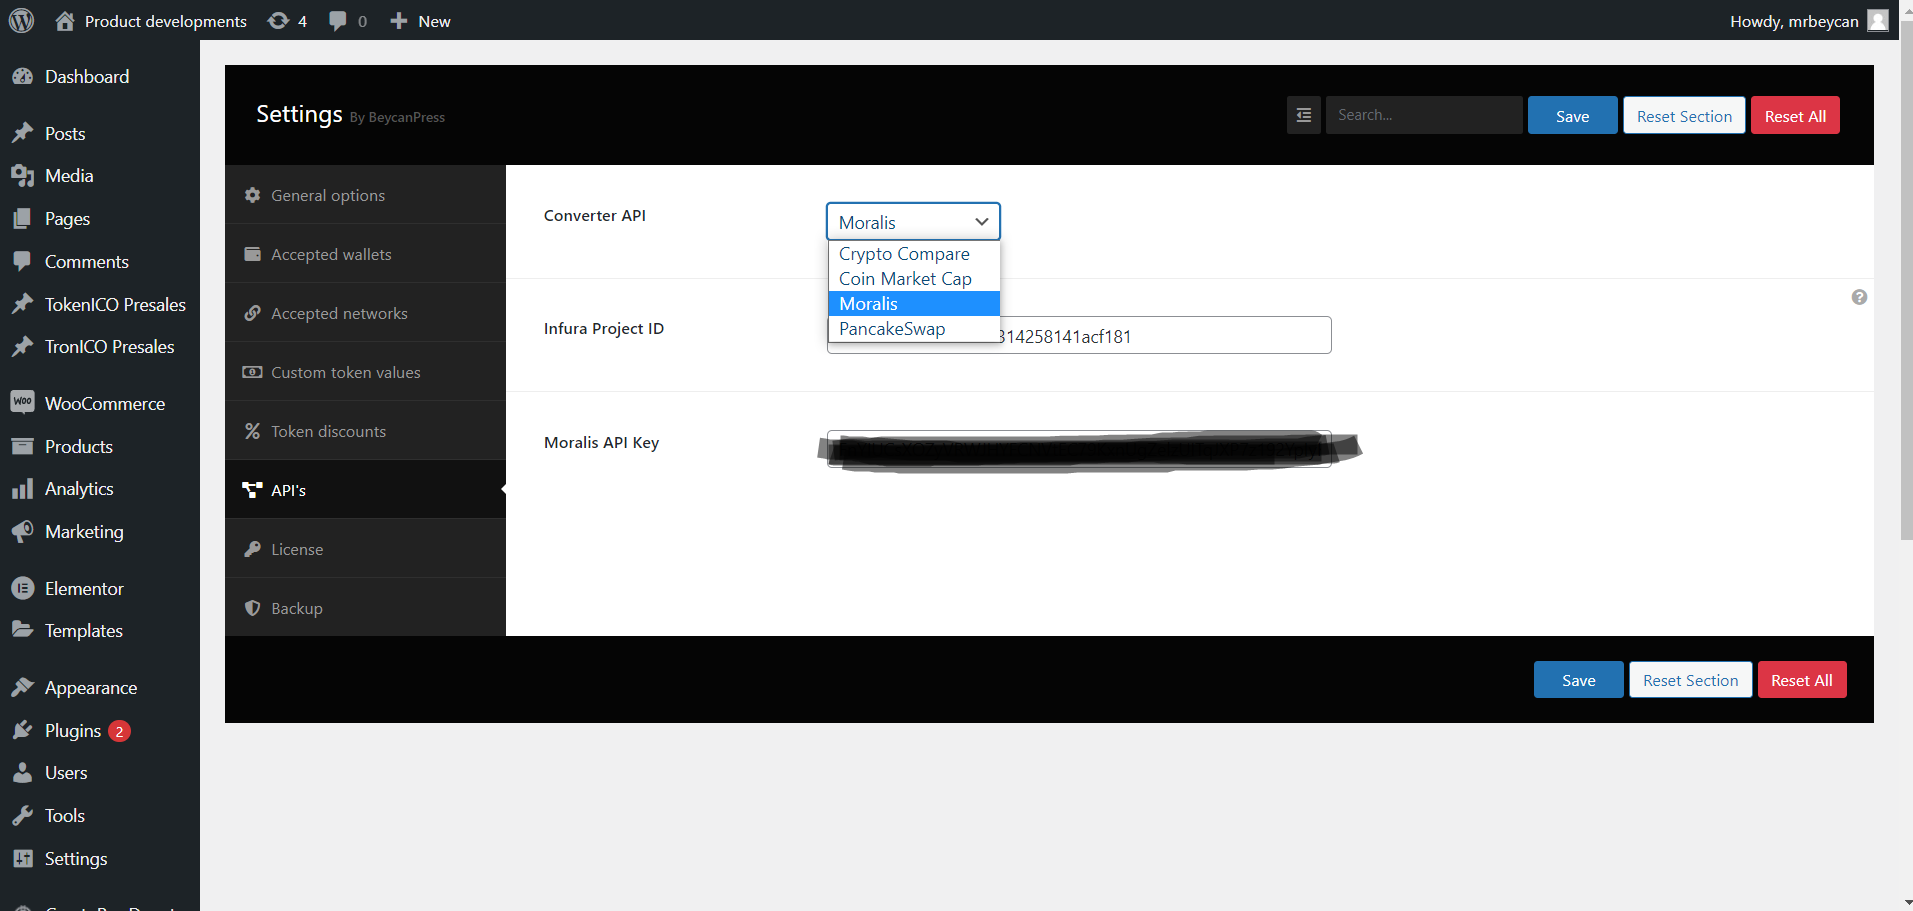The image size is (1913, 911).
Task: Select Moralis from the dropdown list
Action: (913, 304)
